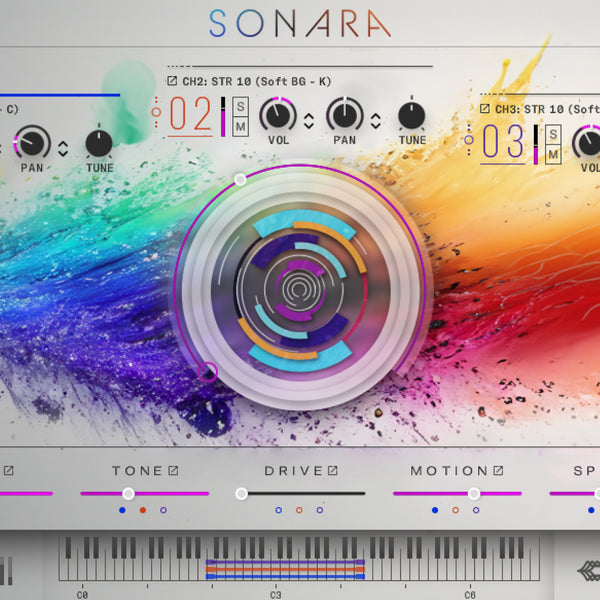The height and width of the screenshot is (600, 600).
Task: Toggle the purple dot under TONE
Action: click(x=163, y=510)
